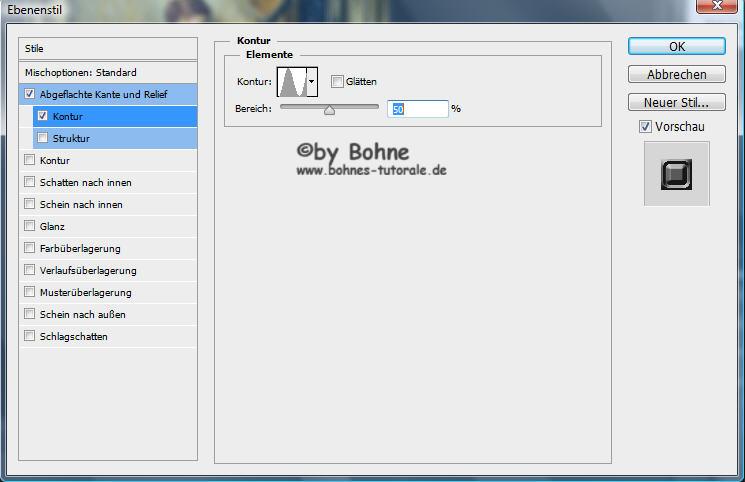The height and width of the screenshot is (482, 745).
Task: Confirm with the OK button
Action: (x=677, y=47)
